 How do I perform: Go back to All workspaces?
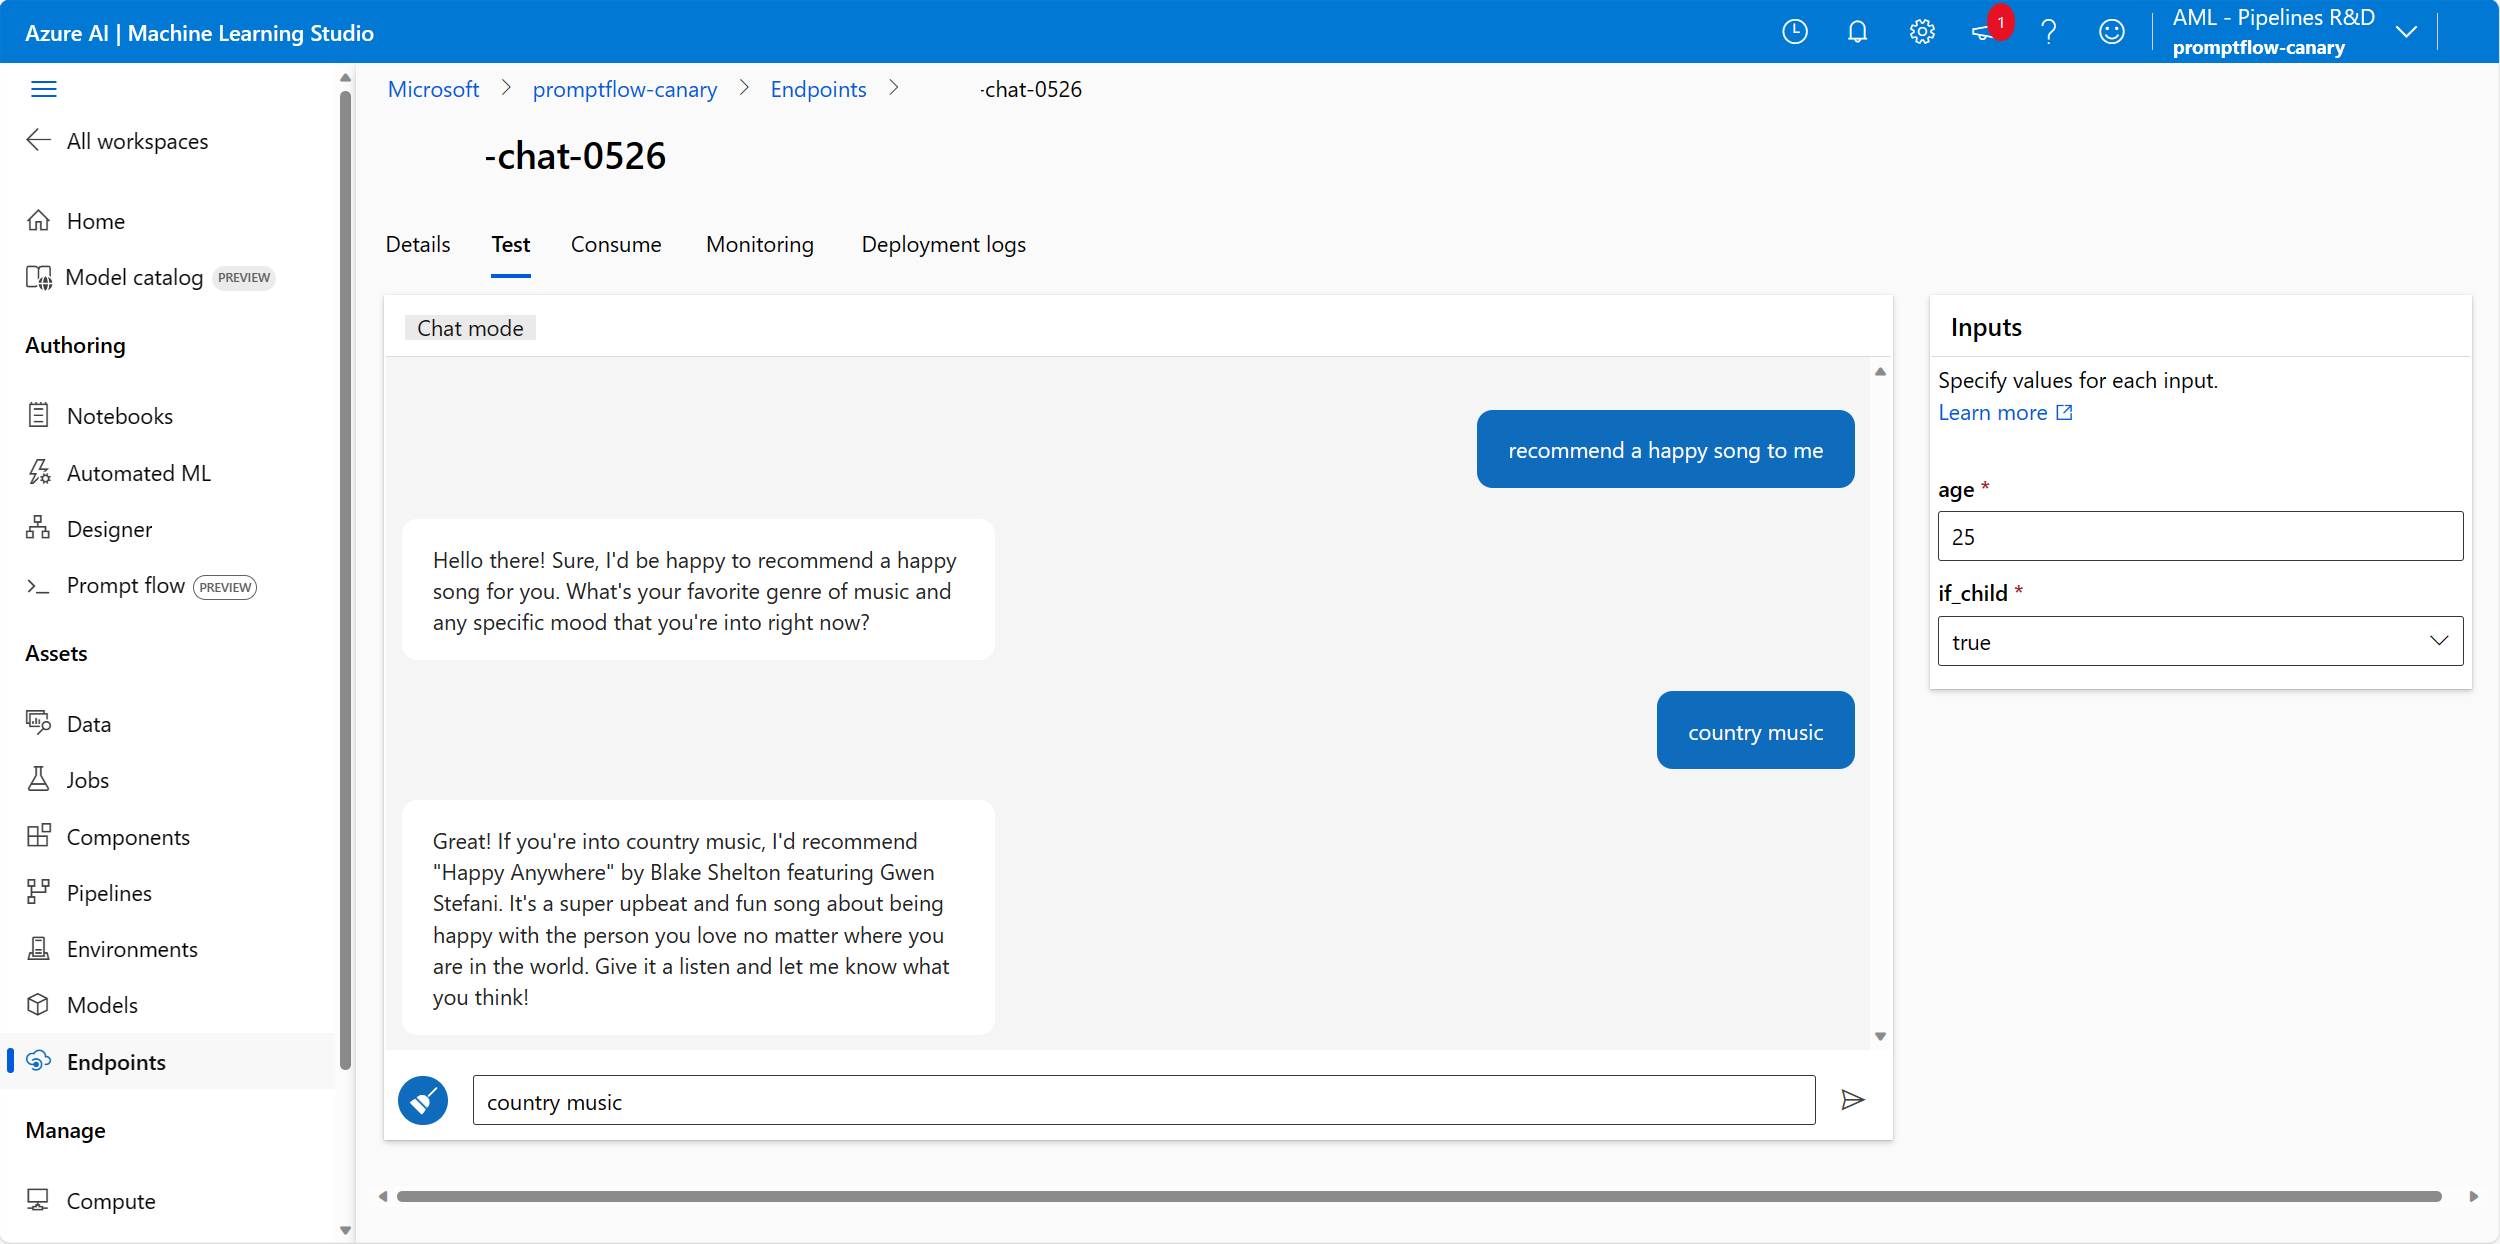pyautogui.click(x=137, y=141)
